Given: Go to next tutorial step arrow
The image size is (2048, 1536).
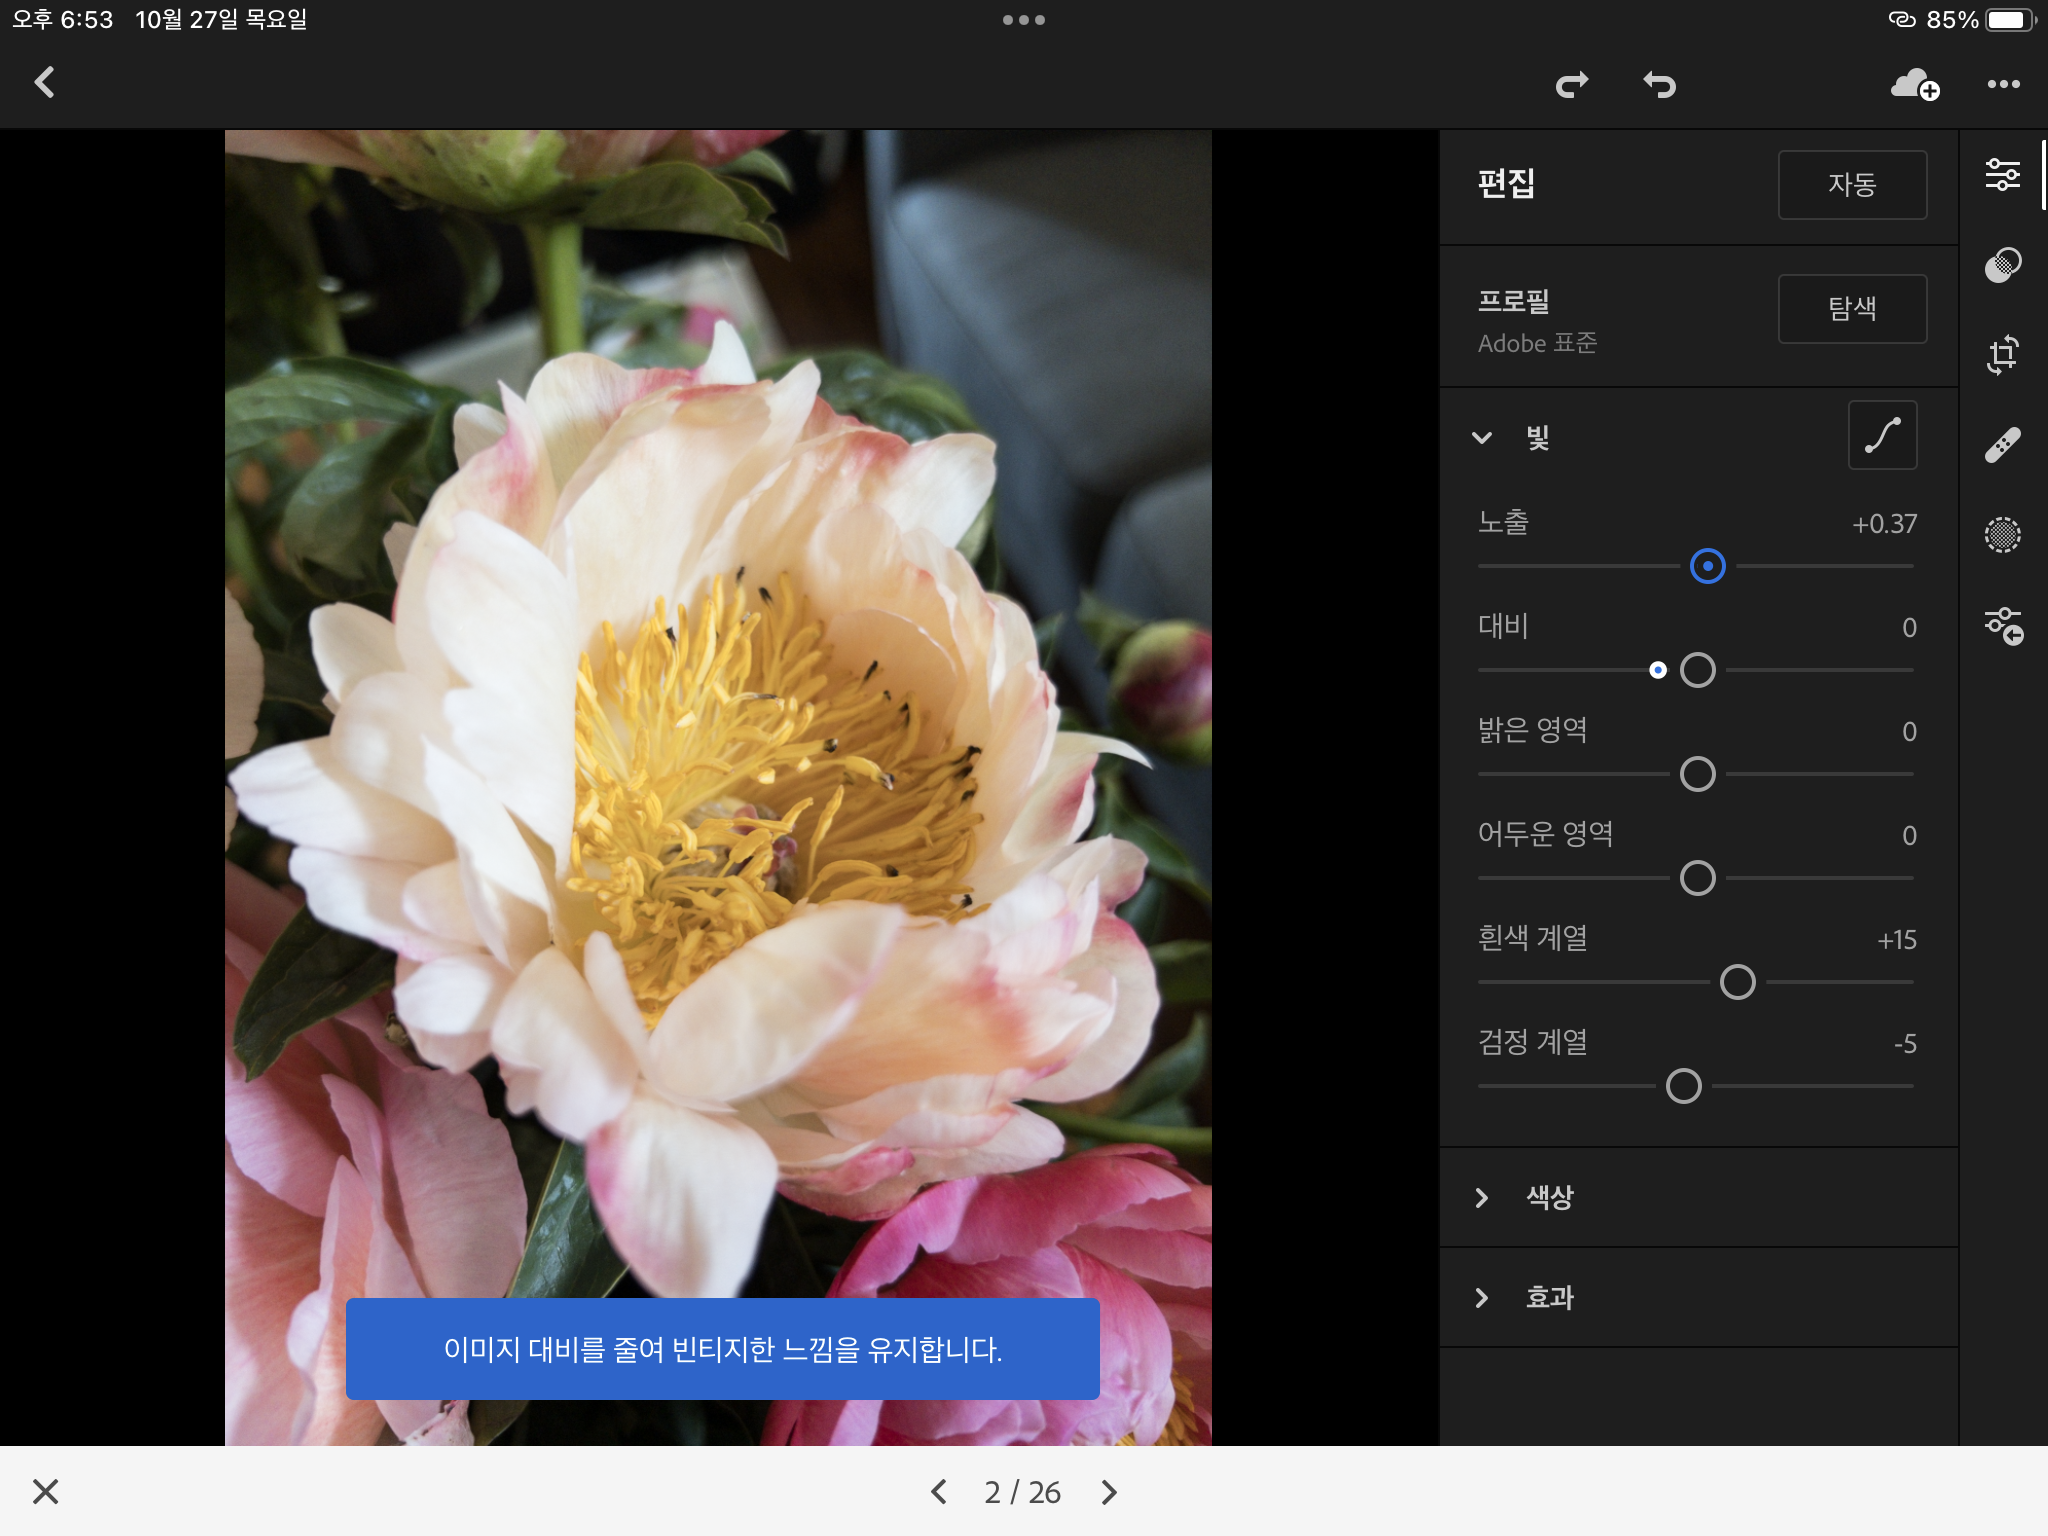Looking at the screenshot, I should point(1109,1492).
